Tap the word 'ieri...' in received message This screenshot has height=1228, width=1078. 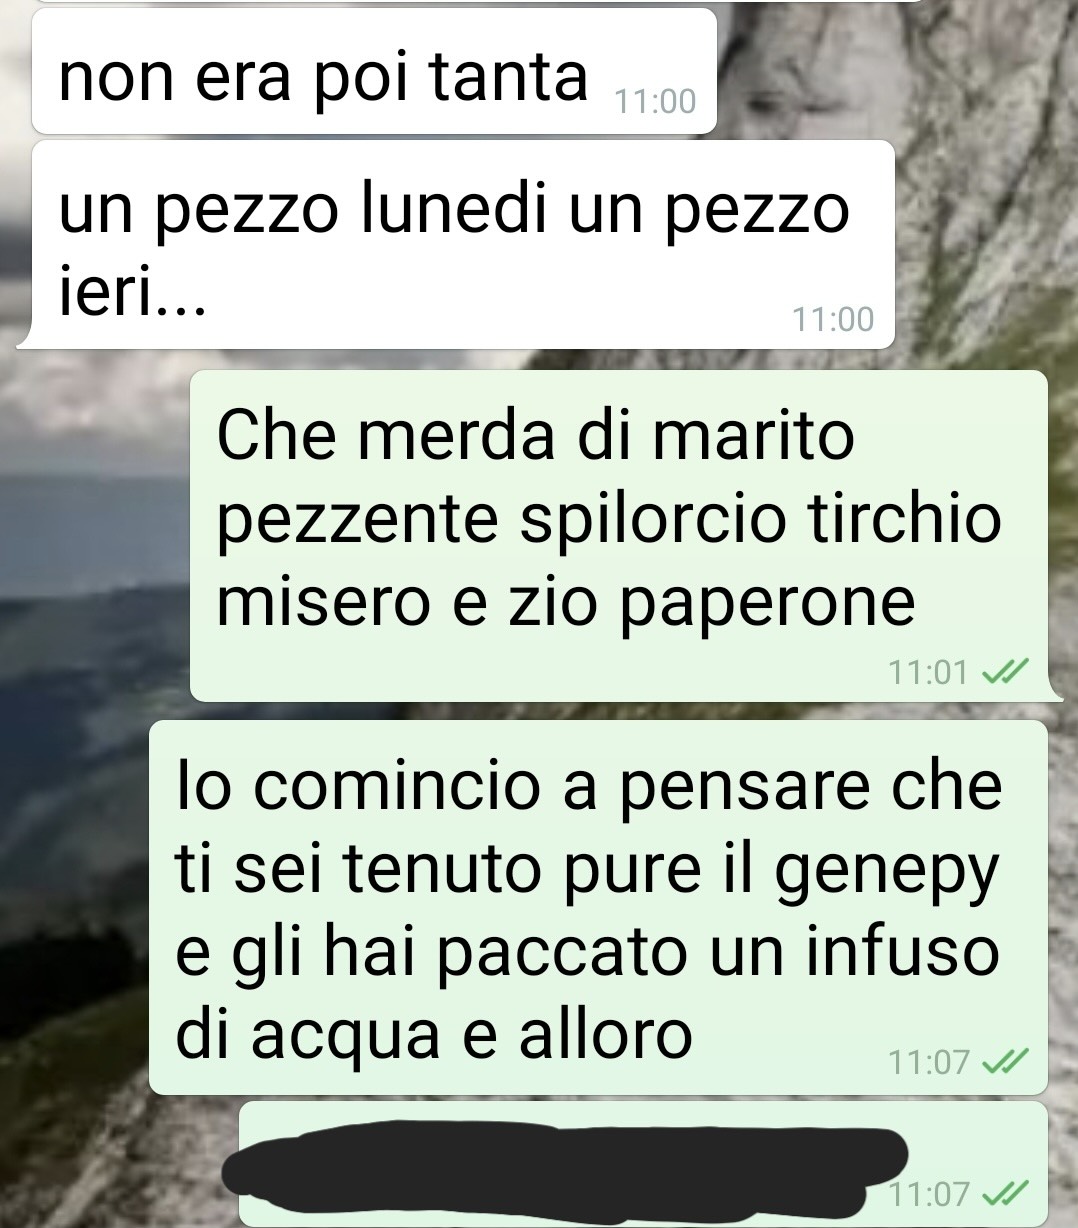(132, 293)
